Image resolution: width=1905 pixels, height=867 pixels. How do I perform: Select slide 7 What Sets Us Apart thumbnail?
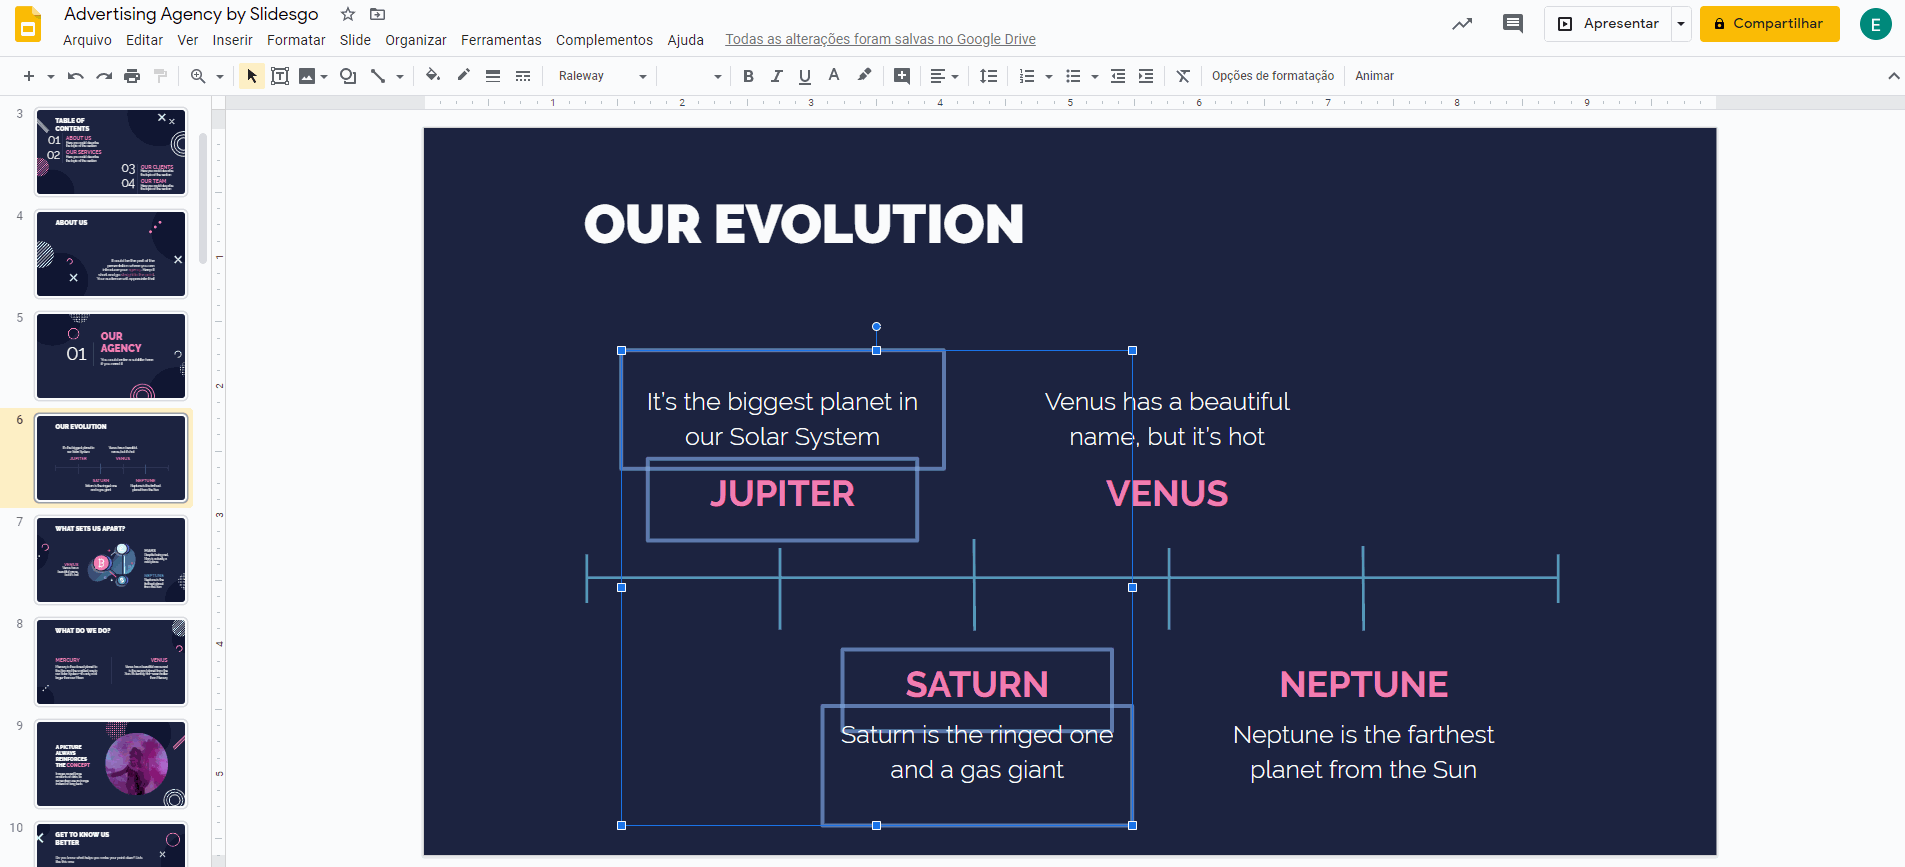tap(111, 560)
